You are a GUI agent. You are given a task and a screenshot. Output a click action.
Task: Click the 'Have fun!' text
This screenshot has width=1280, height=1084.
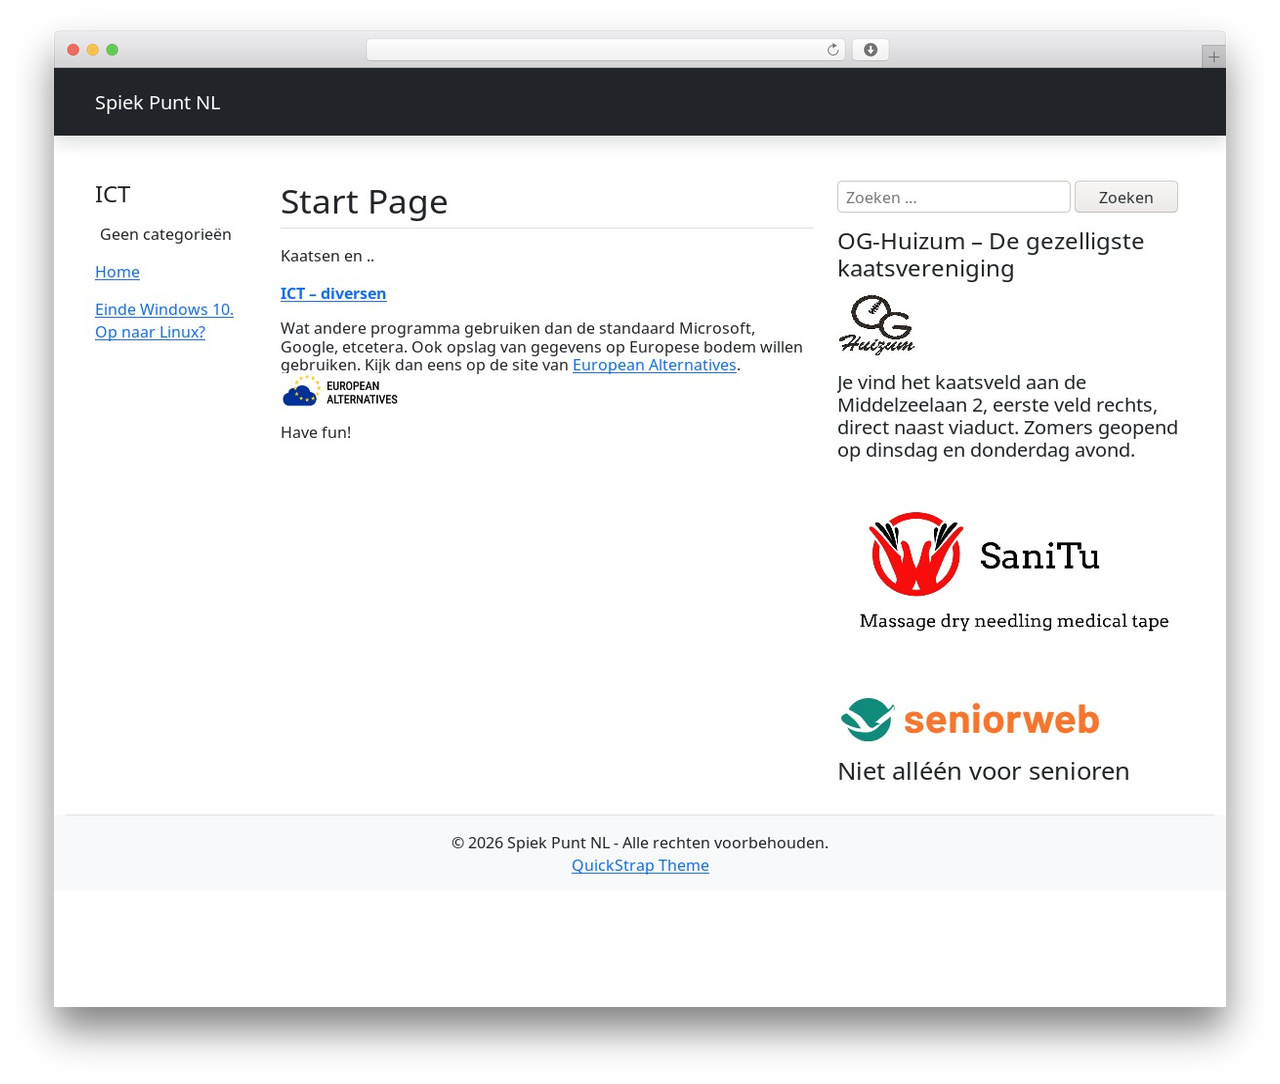point(316,432)
